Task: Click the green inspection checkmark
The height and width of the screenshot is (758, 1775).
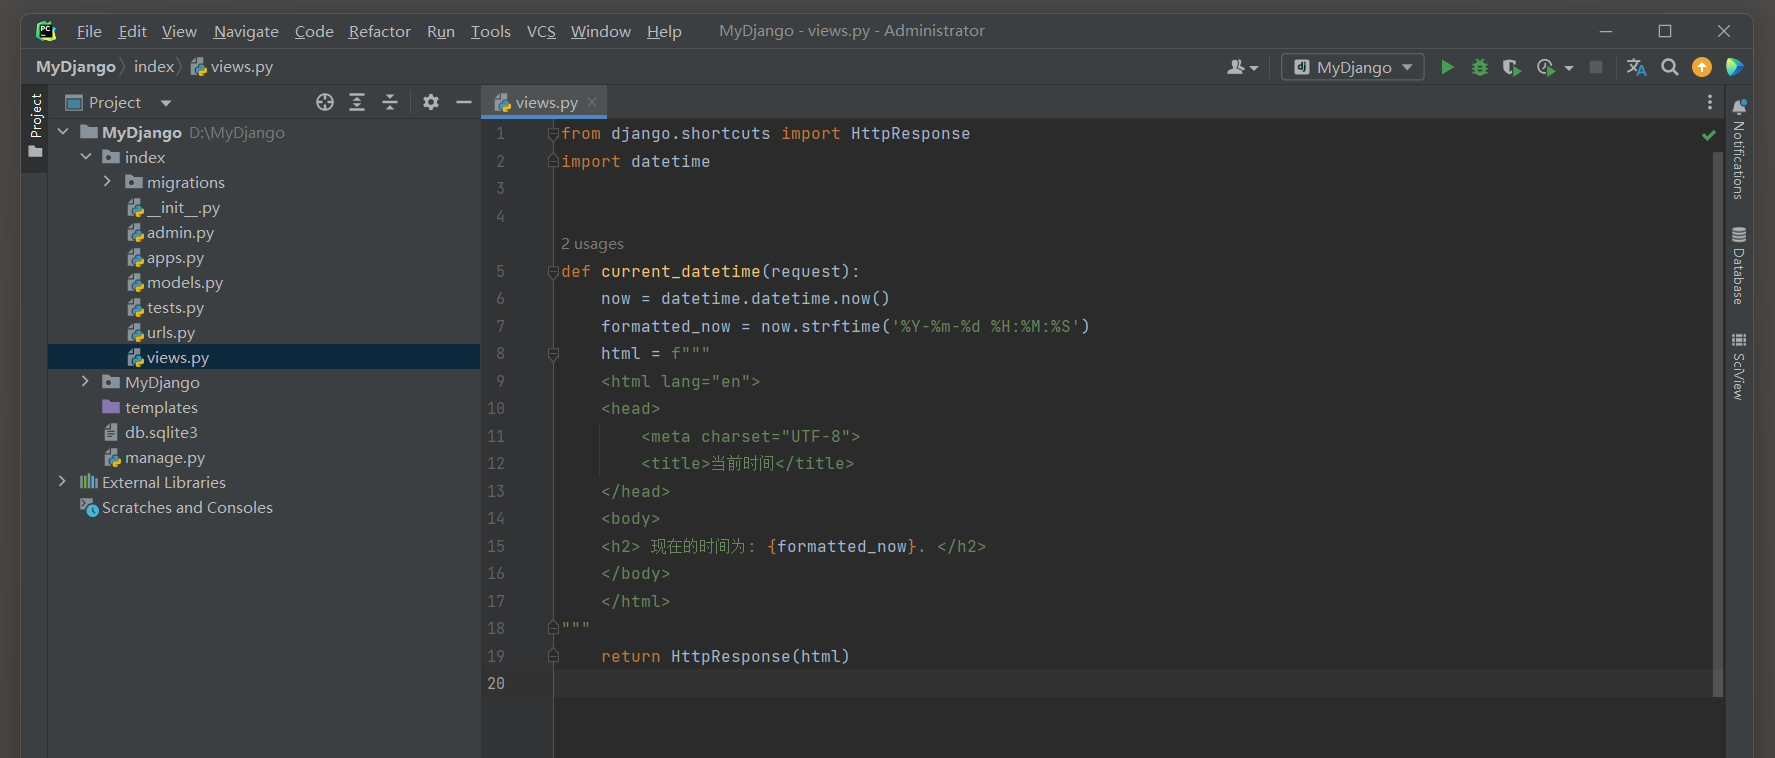Action: [1709, 135]
